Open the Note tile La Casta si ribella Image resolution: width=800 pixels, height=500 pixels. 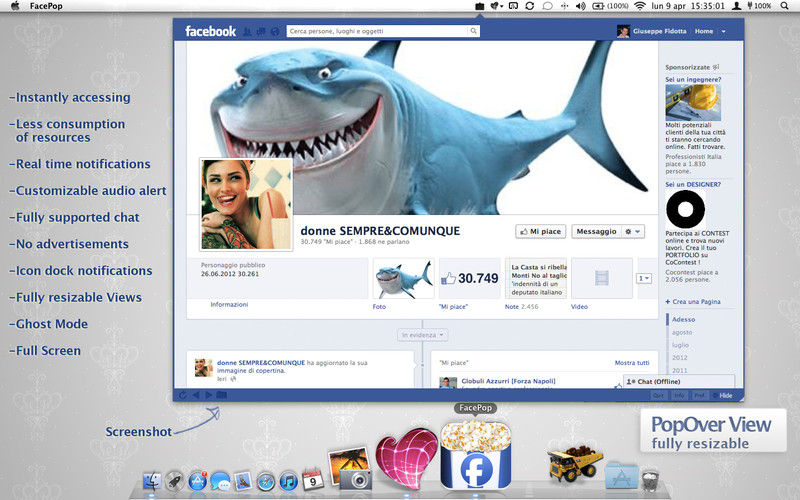coord(536,278)
